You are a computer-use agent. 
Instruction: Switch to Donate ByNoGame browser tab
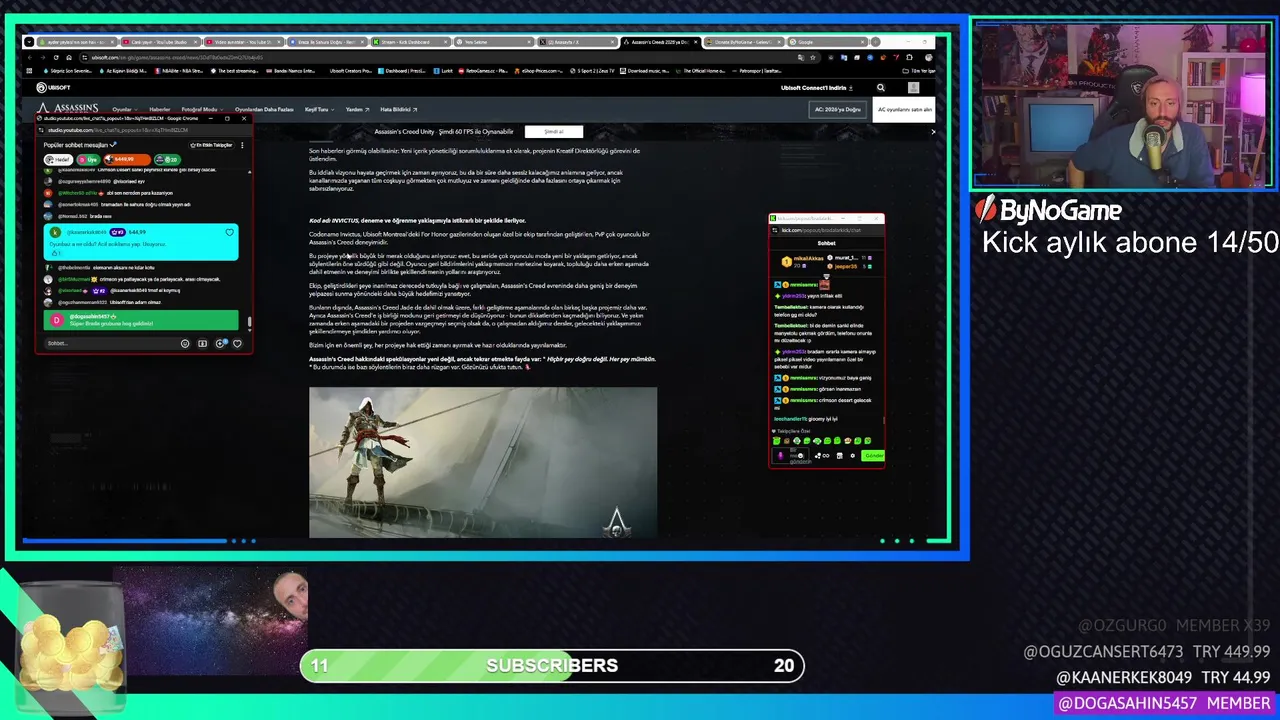click(x=743, y=42)
